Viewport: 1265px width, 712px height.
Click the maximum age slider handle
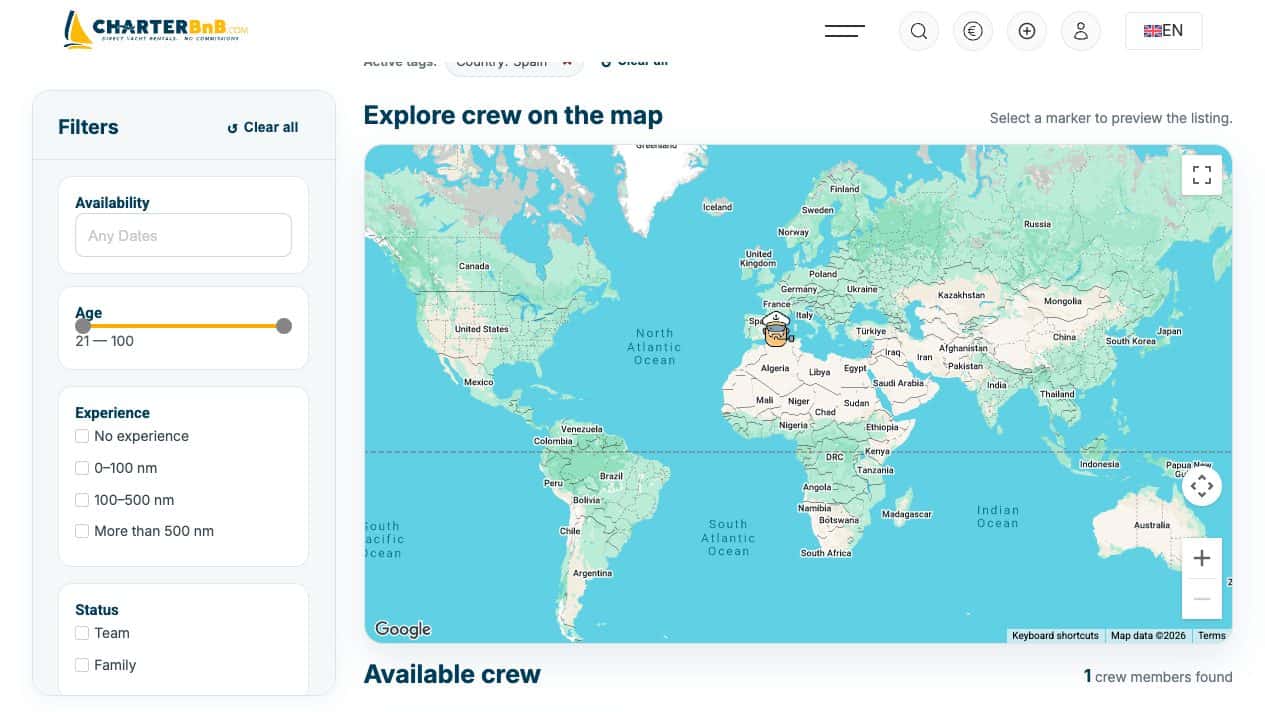pos(284,326)
